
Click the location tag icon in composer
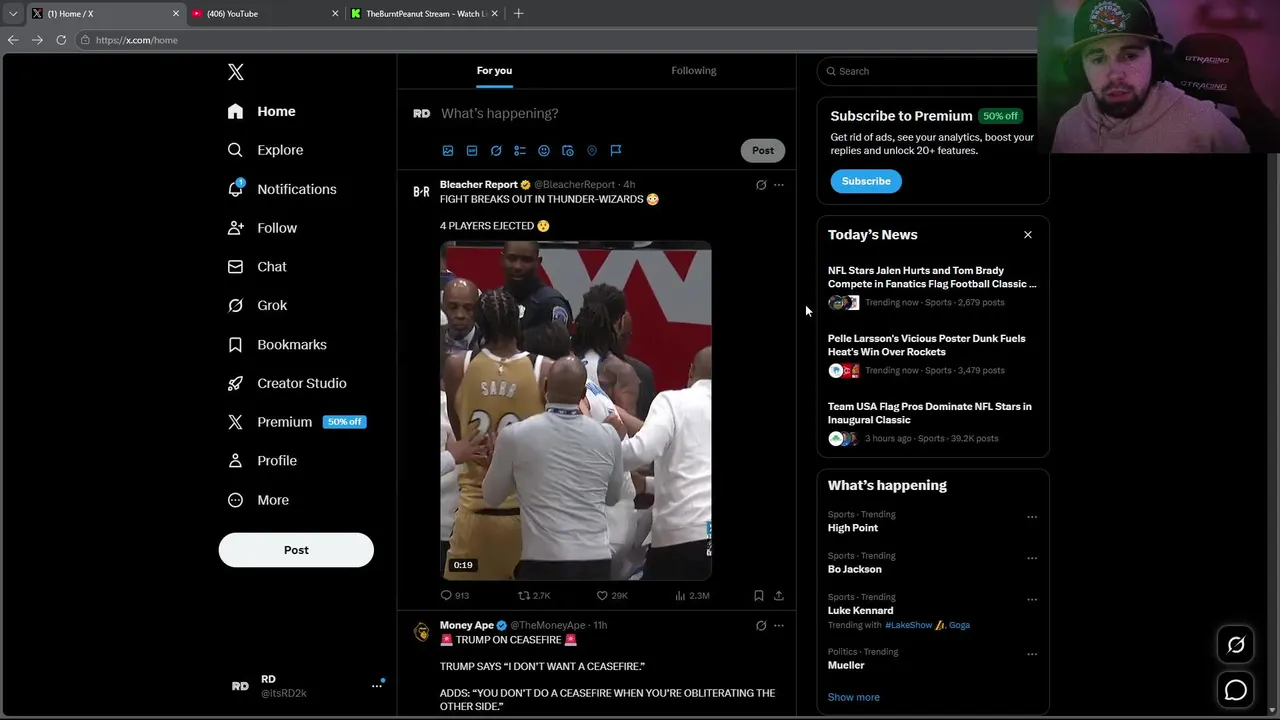pyautogui.click(x=592, y=151)
